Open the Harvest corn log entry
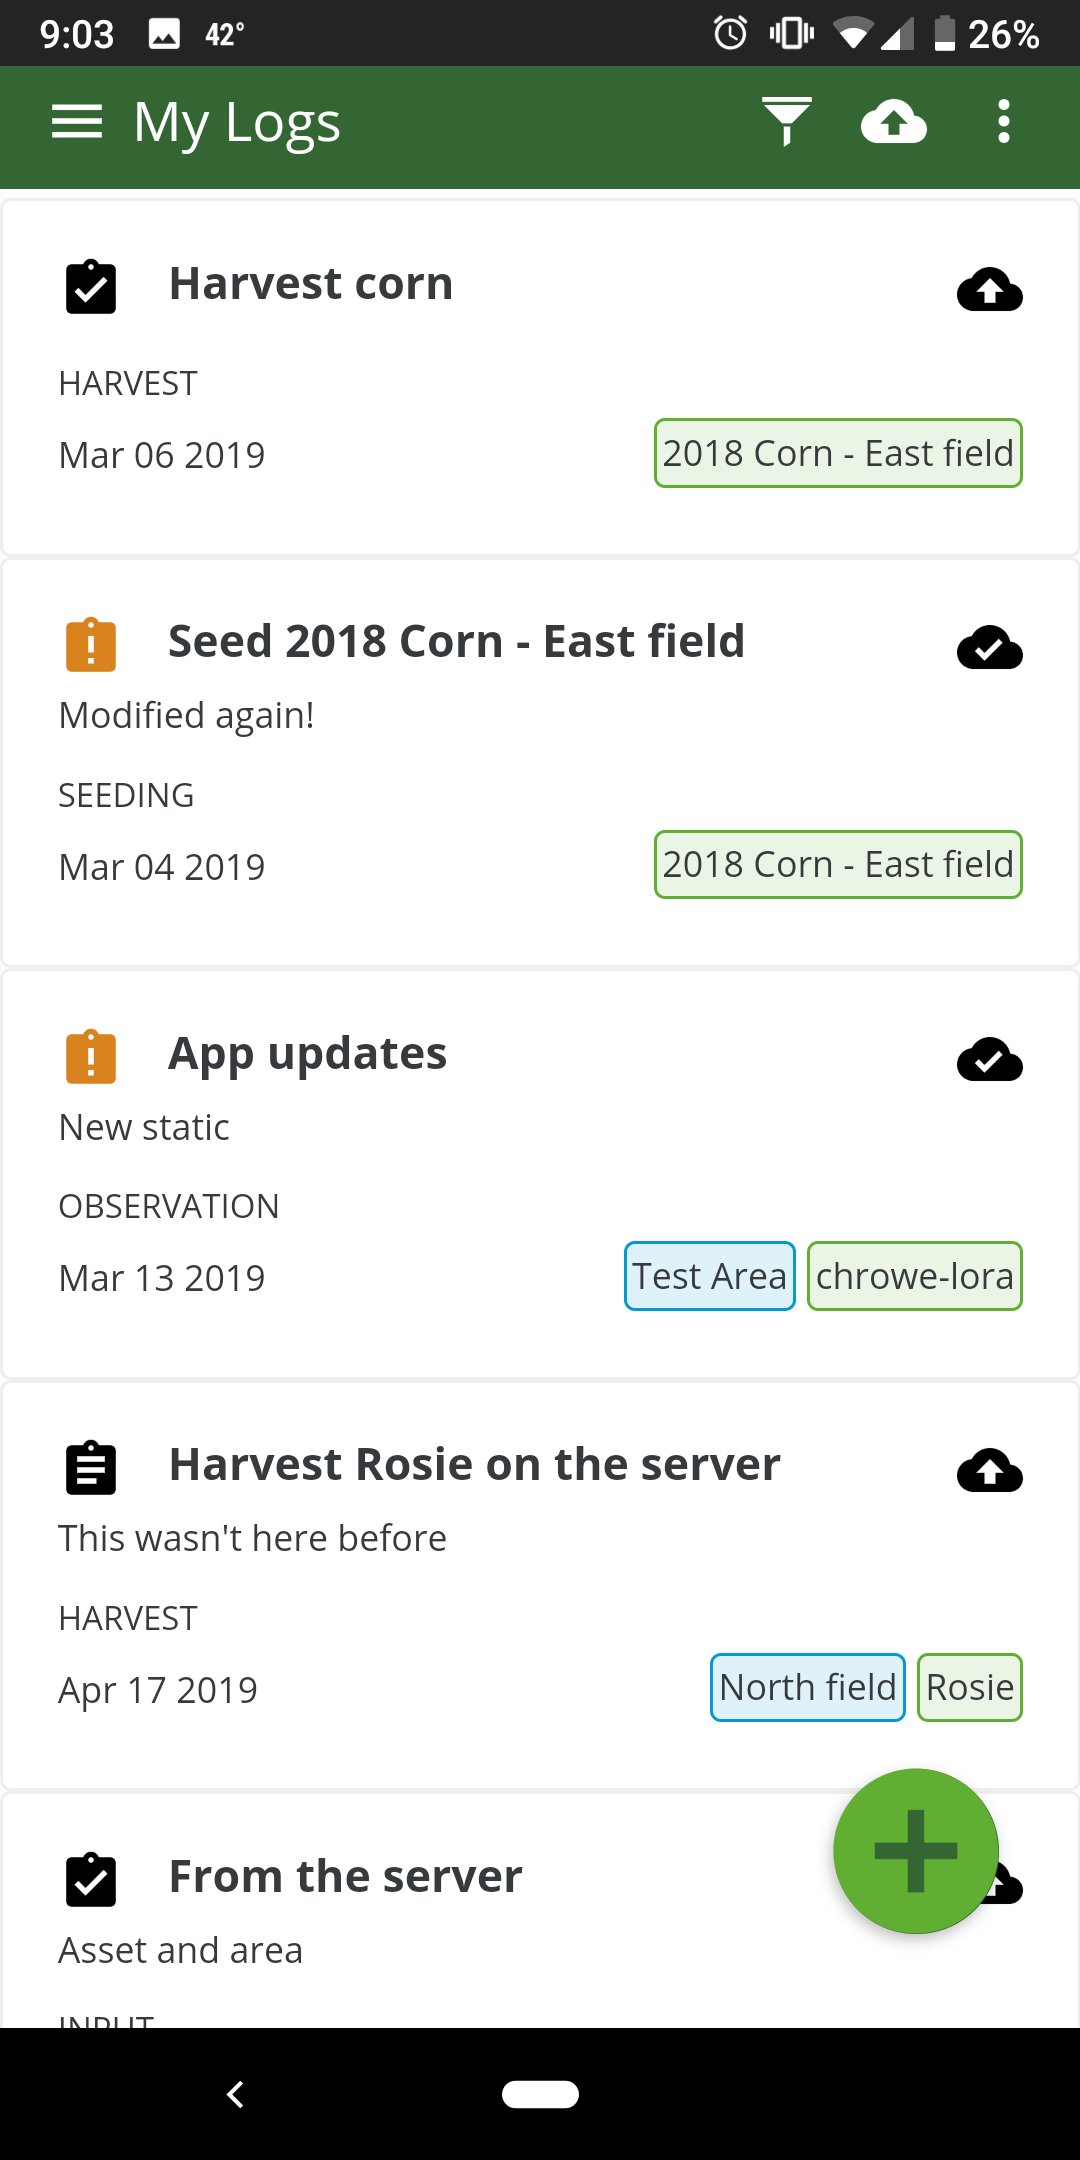The image size is (1080, 2160). pos(311,283)
